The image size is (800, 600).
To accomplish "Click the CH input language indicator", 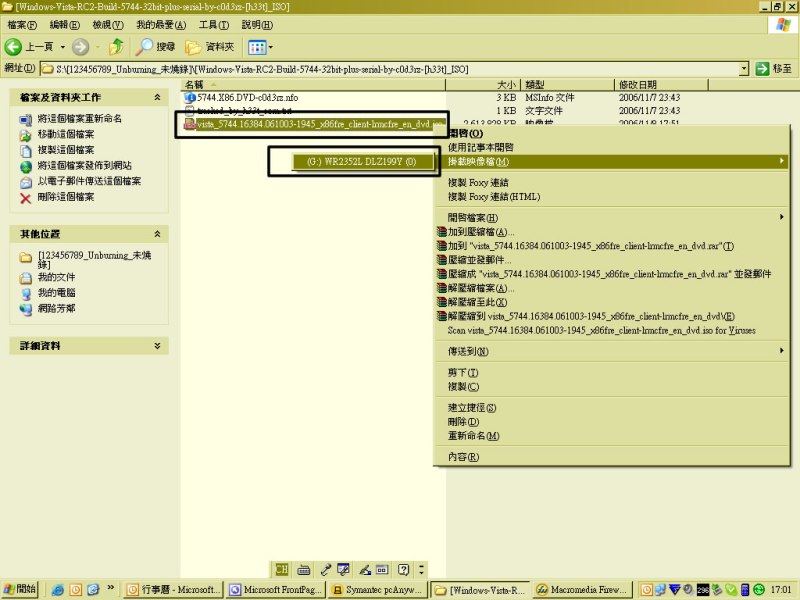I will [282, 569].
